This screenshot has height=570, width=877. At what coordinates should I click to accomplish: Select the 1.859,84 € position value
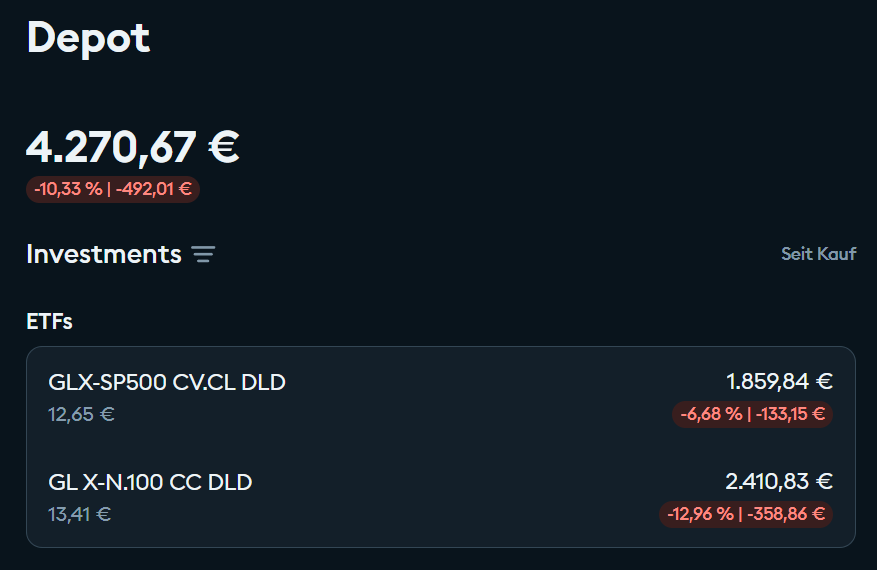(779, 381)
